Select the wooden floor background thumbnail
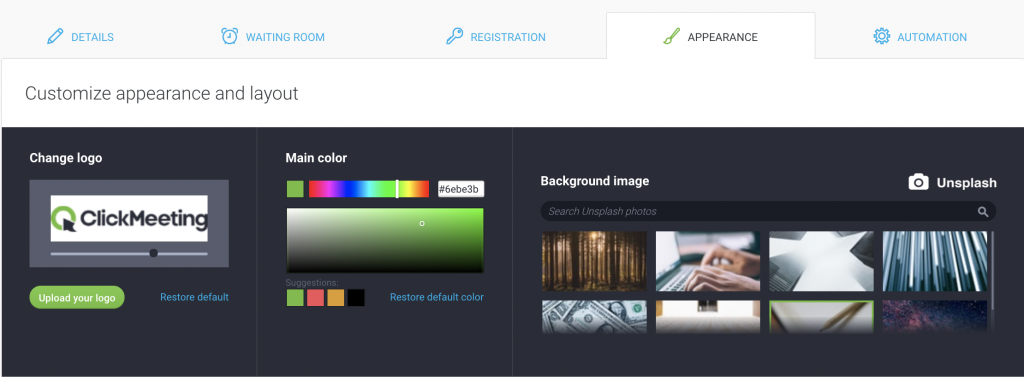This screenshot has height=377, width=1024. (708, 317)
